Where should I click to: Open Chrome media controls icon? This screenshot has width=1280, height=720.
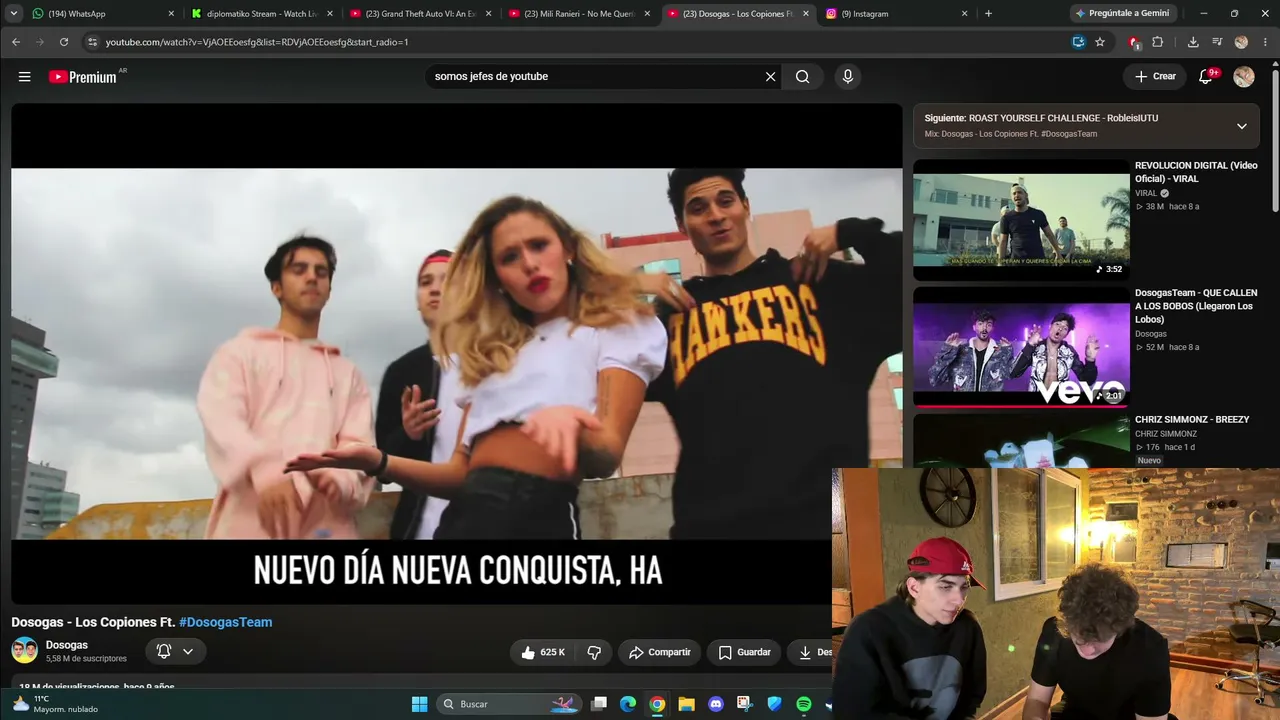coord(1217,42)
